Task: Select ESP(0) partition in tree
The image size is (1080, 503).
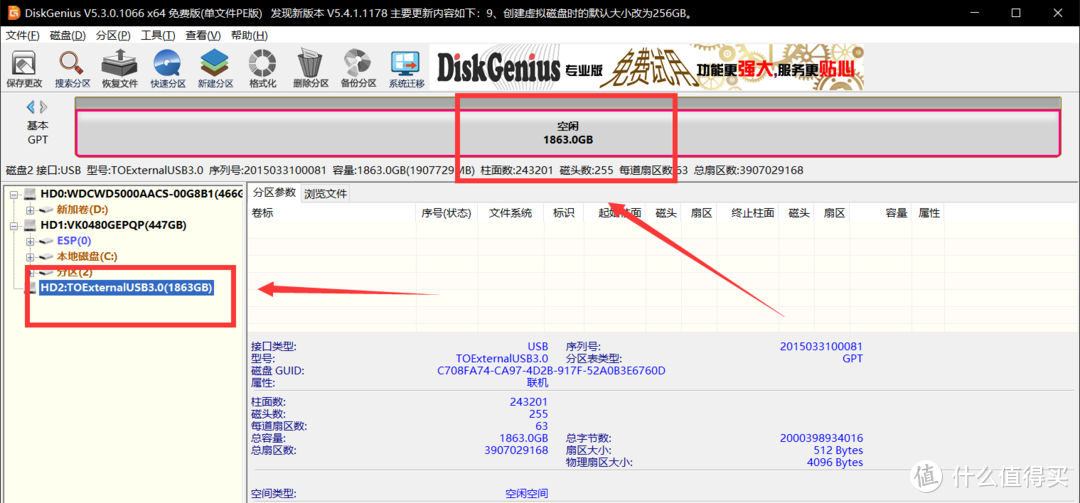Action: point(74,241)
